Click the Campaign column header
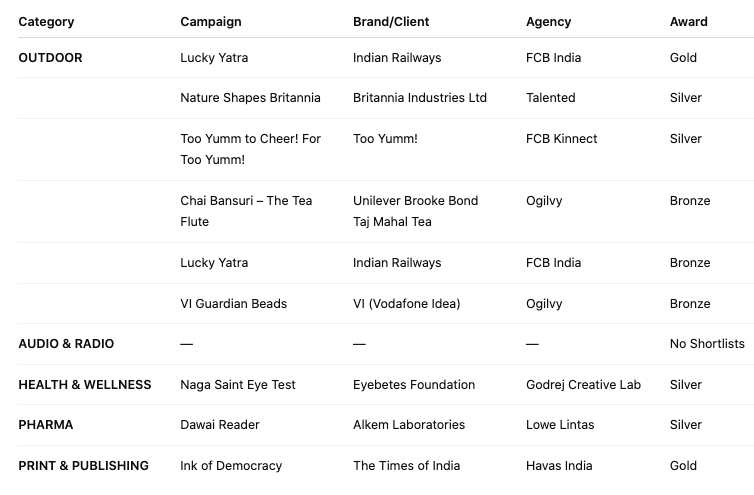The image size is (754, 495). click(210, 21)
